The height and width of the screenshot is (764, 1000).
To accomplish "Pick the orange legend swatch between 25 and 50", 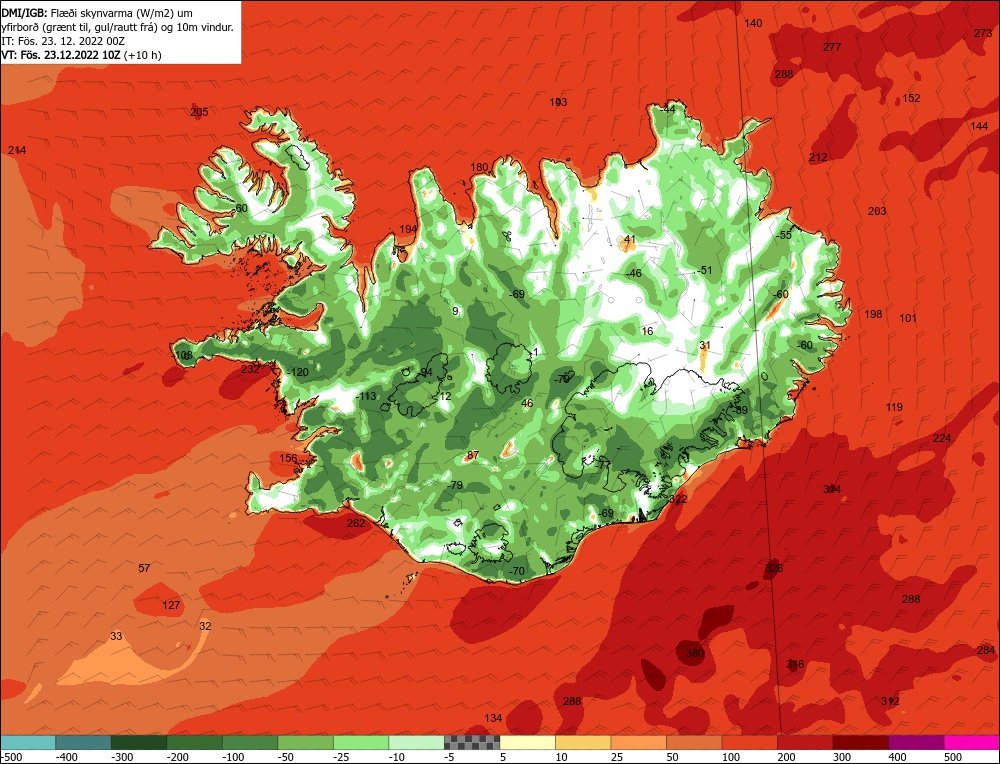I will [638, 742].
